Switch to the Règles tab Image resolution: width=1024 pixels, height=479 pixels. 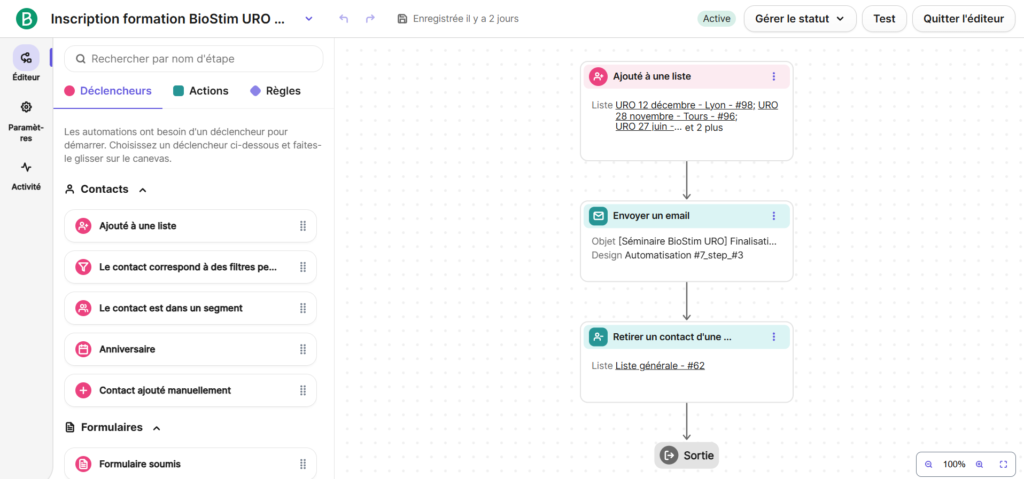click(x=275, y=91)
